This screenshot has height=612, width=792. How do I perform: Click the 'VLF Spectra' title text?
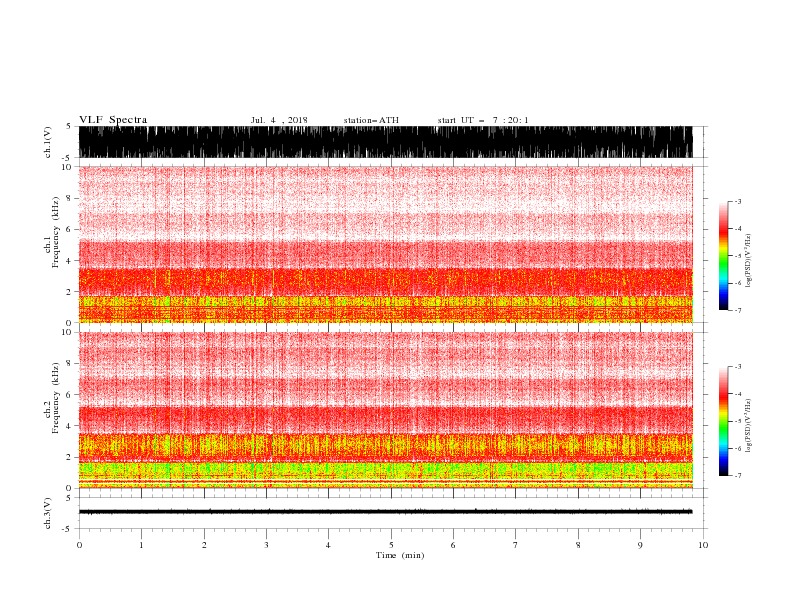tap(113, 120)
